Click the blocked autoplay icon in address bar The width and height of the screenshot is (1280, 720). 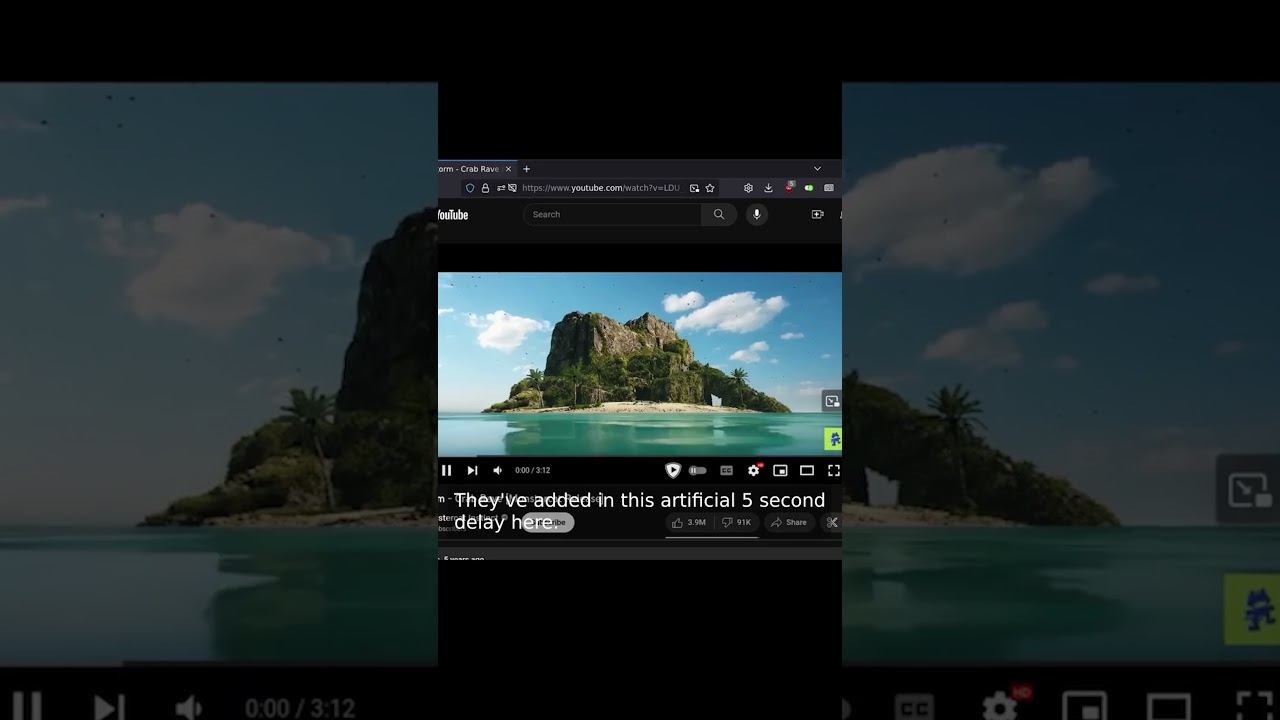click(x=512, y=188)
